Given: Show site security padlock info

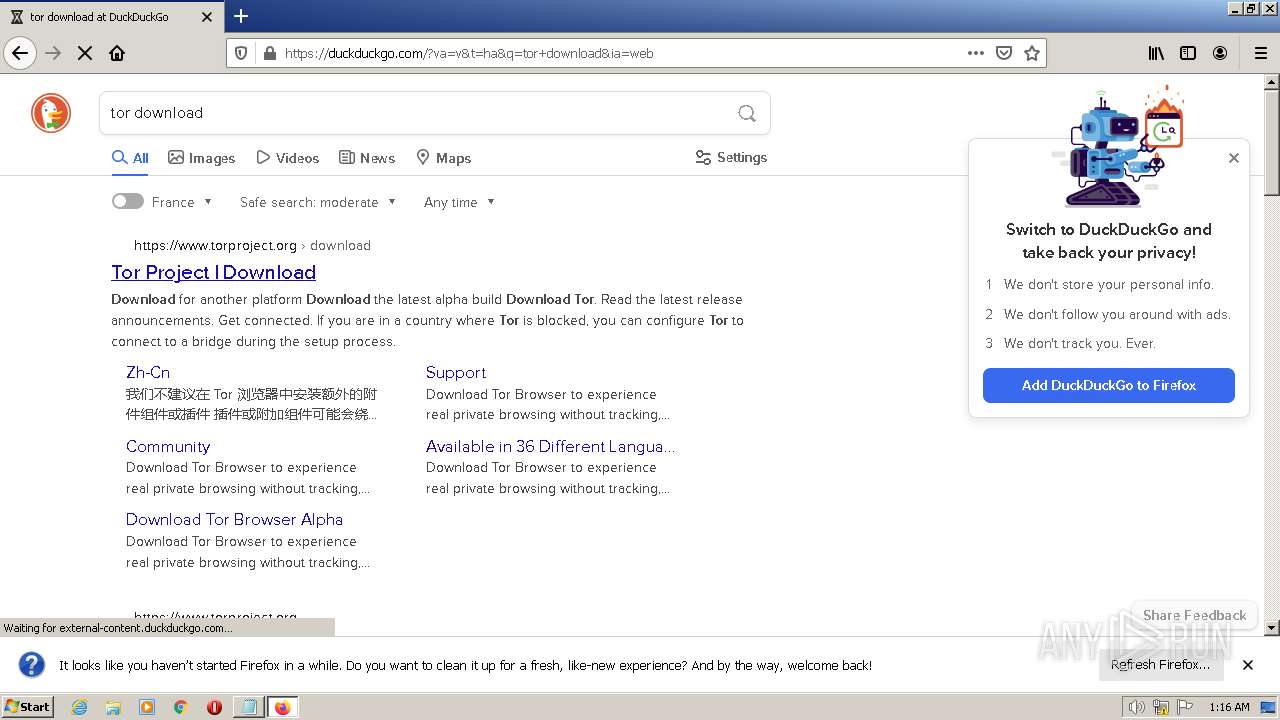Looking at the screenshot, I should [x=268, y=53].
